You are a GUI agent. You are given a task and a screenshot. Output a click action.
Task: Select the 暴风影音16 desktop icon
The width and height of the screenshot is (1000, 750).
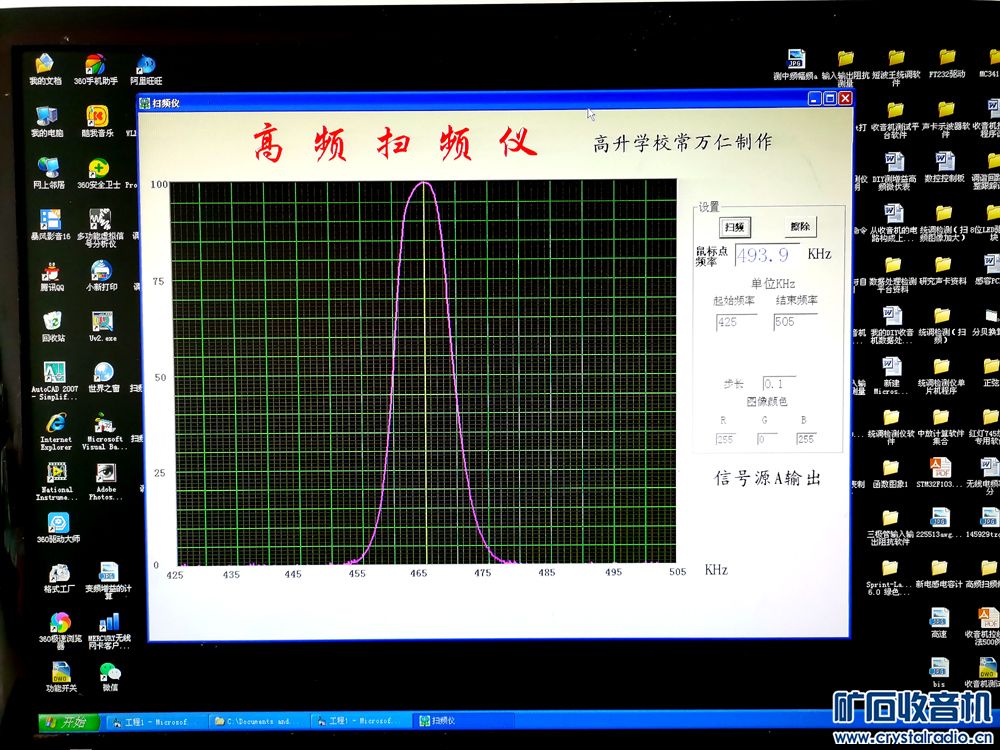pyautogui.click(x=50, y=224)
